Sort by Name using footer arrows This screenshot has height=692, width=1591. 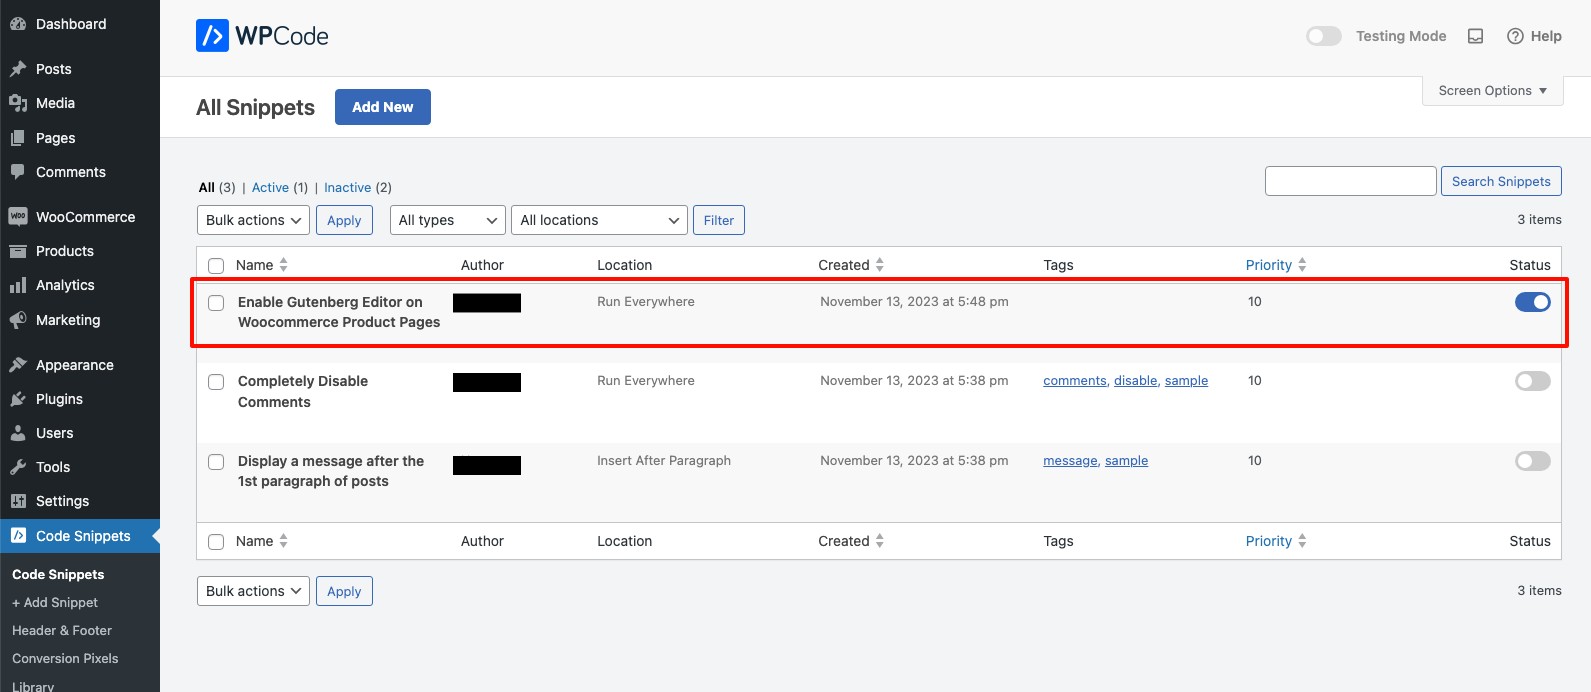pos(284,541)
